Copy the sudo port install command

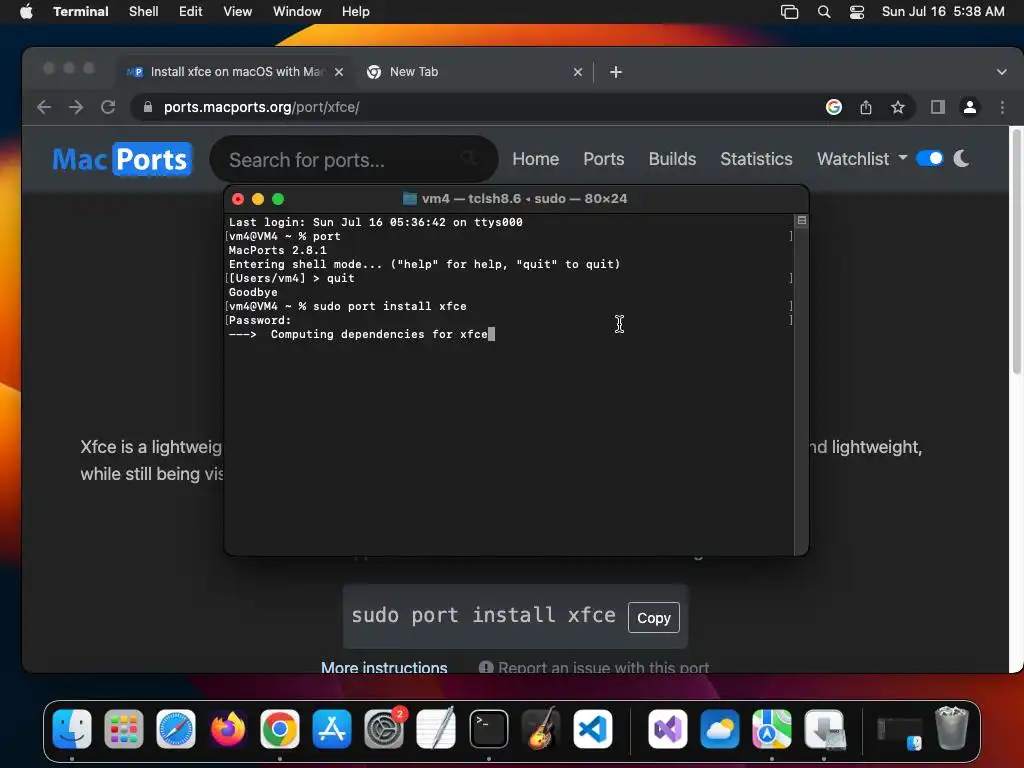click(654, 618)
